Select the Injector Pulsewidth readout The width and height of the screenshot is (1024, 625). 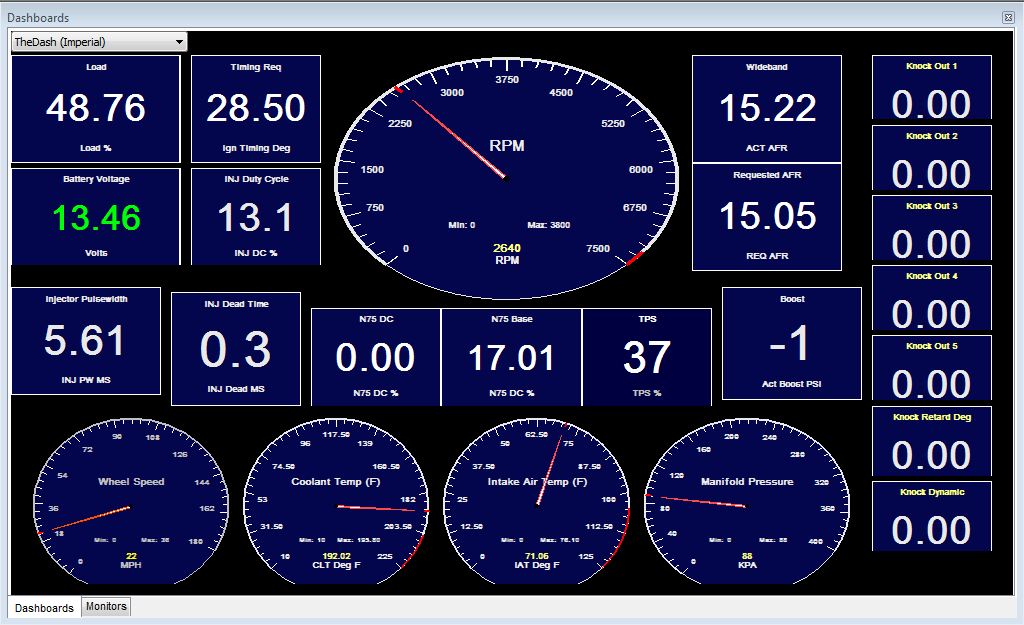[x=86, y=341]
